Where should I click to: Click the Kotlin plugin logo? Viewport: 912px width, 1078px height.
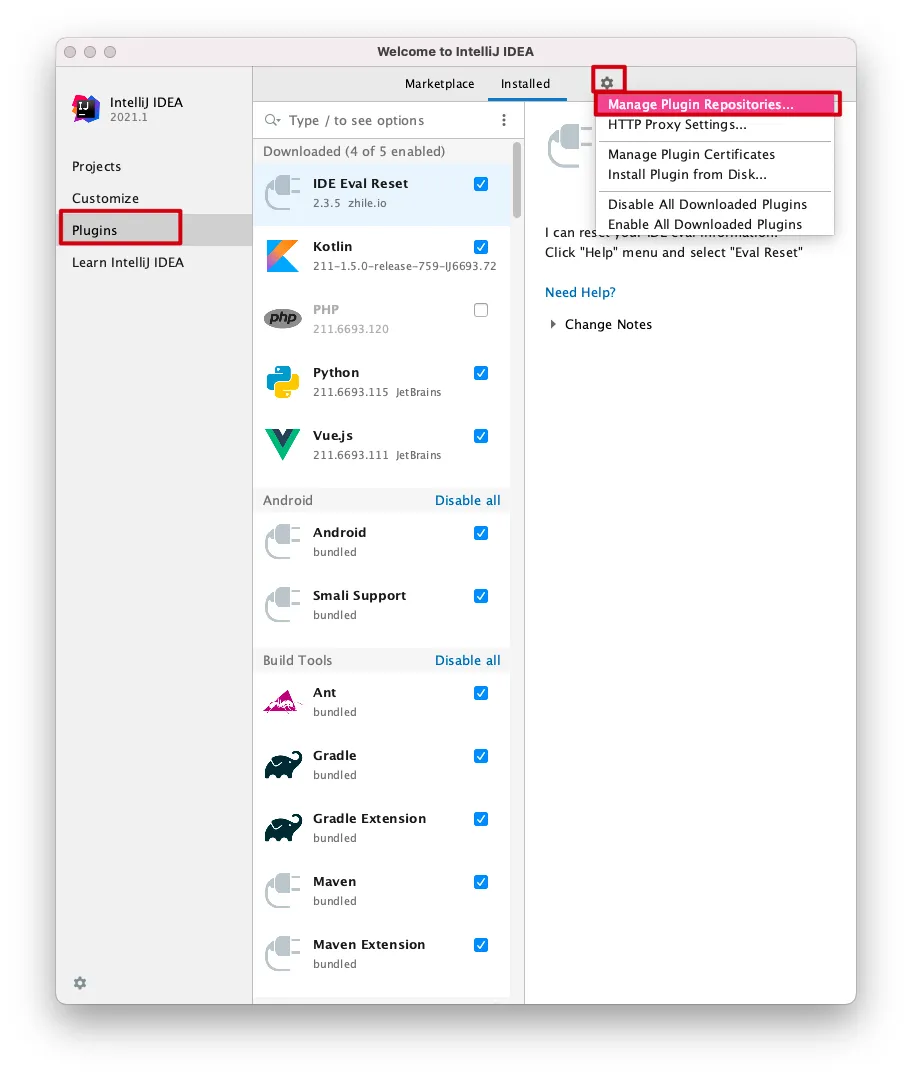(x=283, y=256)
